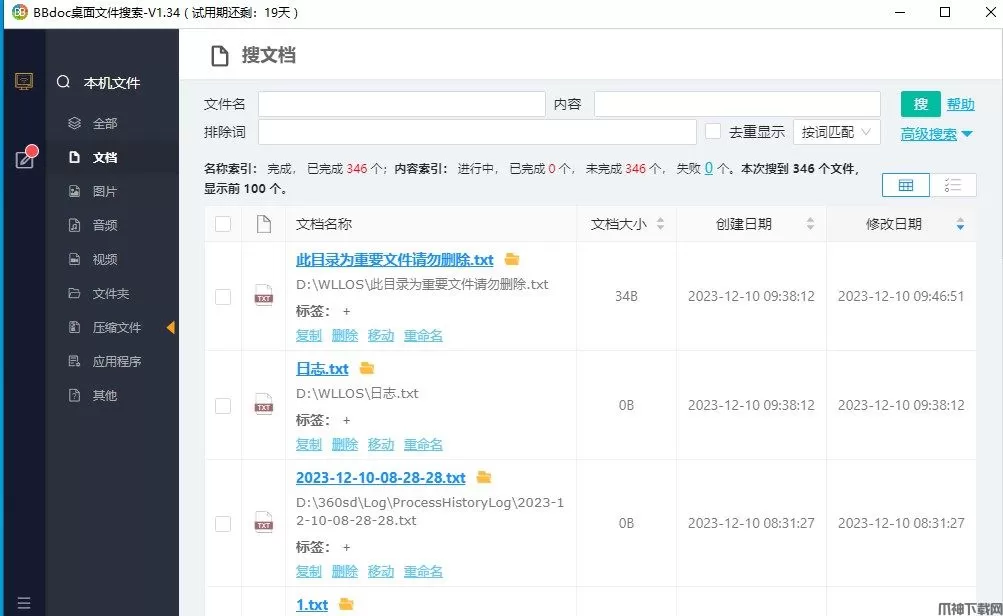Image resolution: width=1003 pixels, height=616 pixels.
Task: Click 复制 for 此目录为重要文件请勿删除.txt
Action: (309, 335)
